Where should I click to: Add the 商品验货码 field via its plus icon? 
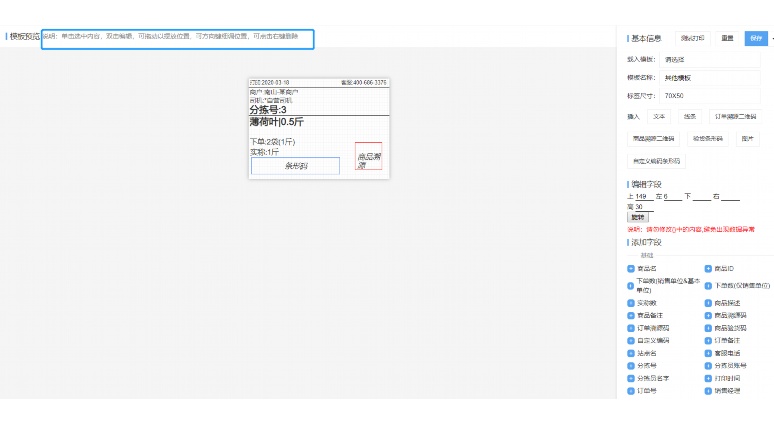(708, 328)
